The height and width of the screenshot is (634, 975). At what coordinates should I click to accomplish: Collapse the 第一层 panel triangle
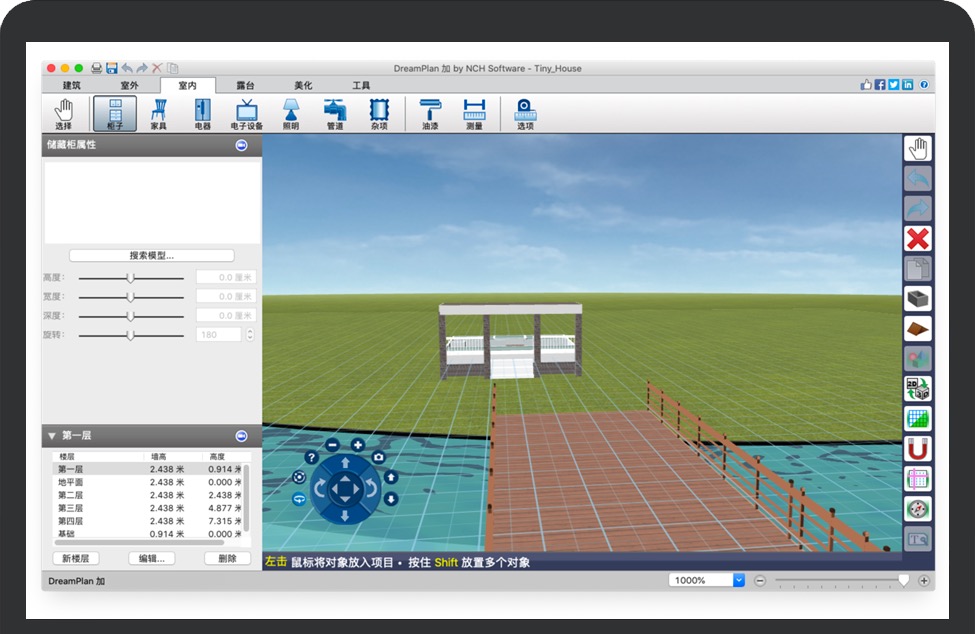[51, 436]
